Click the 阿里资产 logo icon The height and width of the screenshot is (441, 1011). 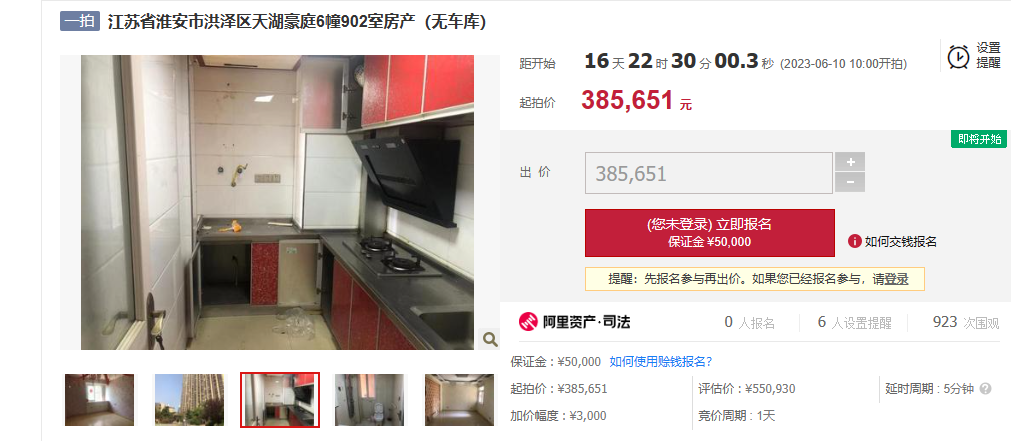[528, 322]
